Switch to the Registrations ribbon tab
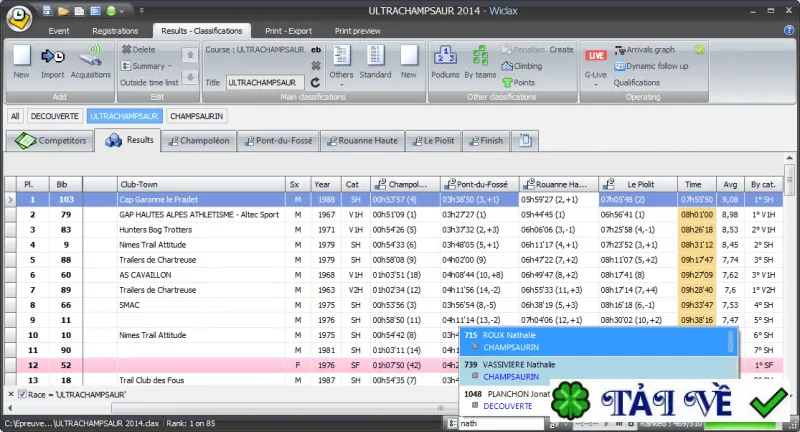800x432 pixels. (x=115, y=31)
